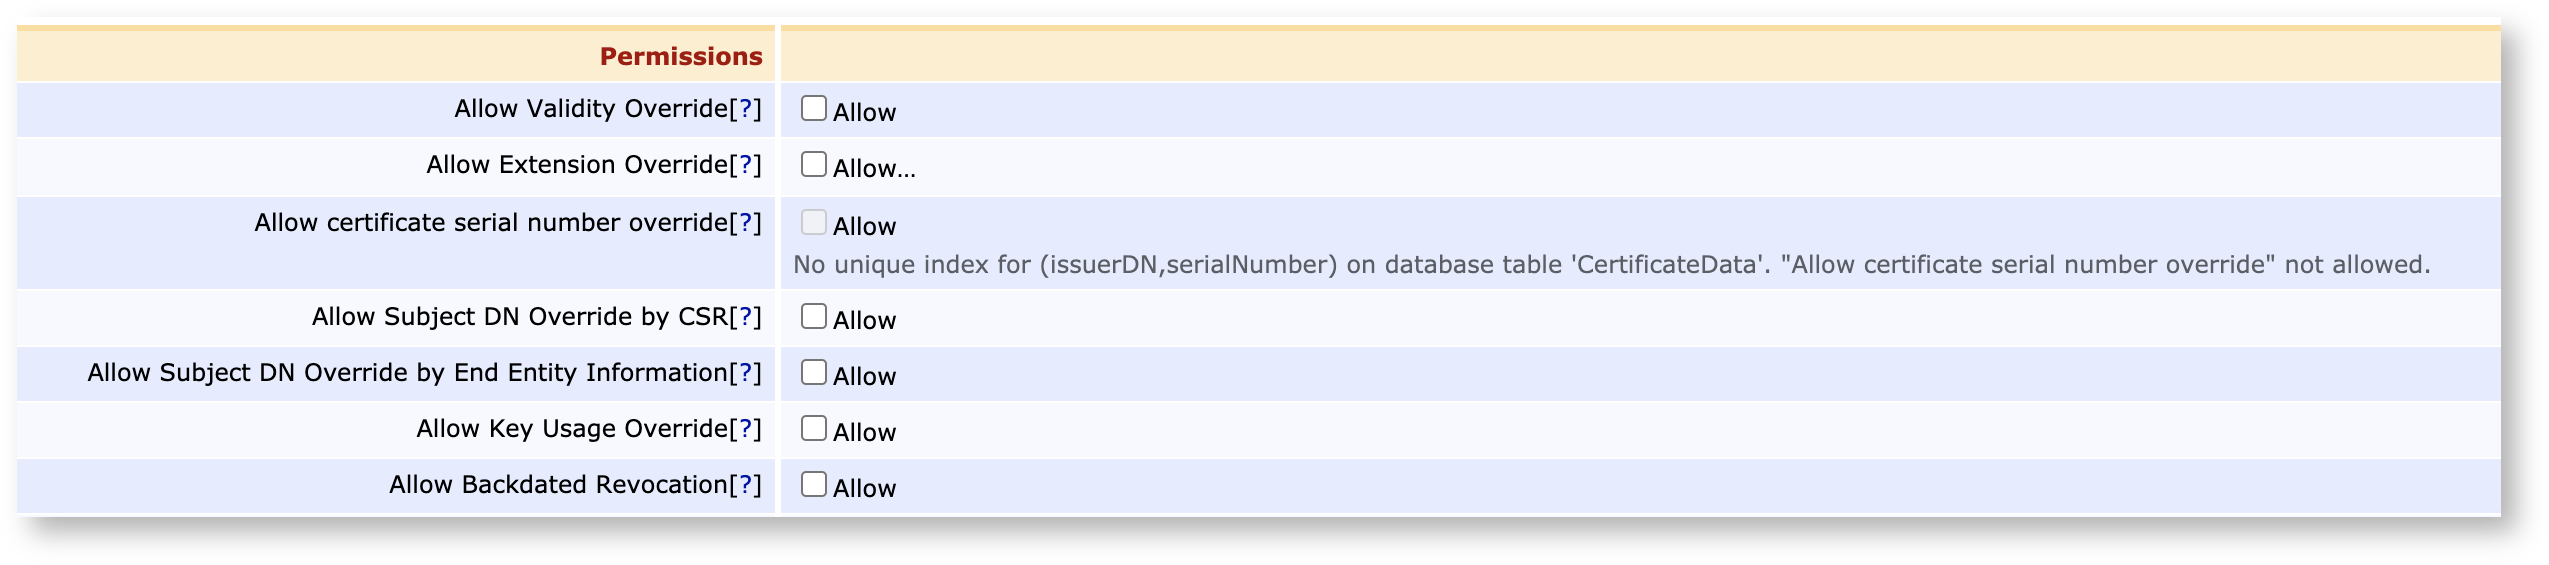This screenshot has height=565, width=2549.
Task: Click the Permissions section header
Action: tap(680, 57)
